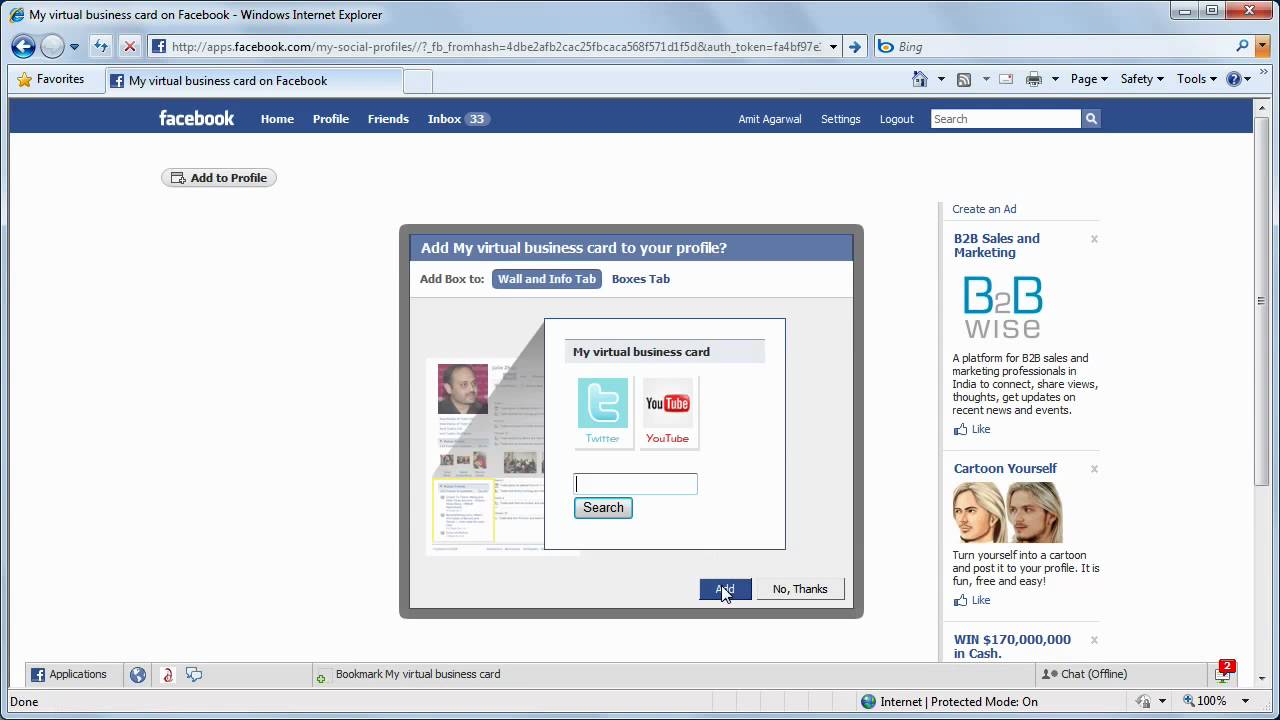This screenshot has width=1280, height=720.
Task: Open the Page menu dropdown
Action: click(1088, 79)
